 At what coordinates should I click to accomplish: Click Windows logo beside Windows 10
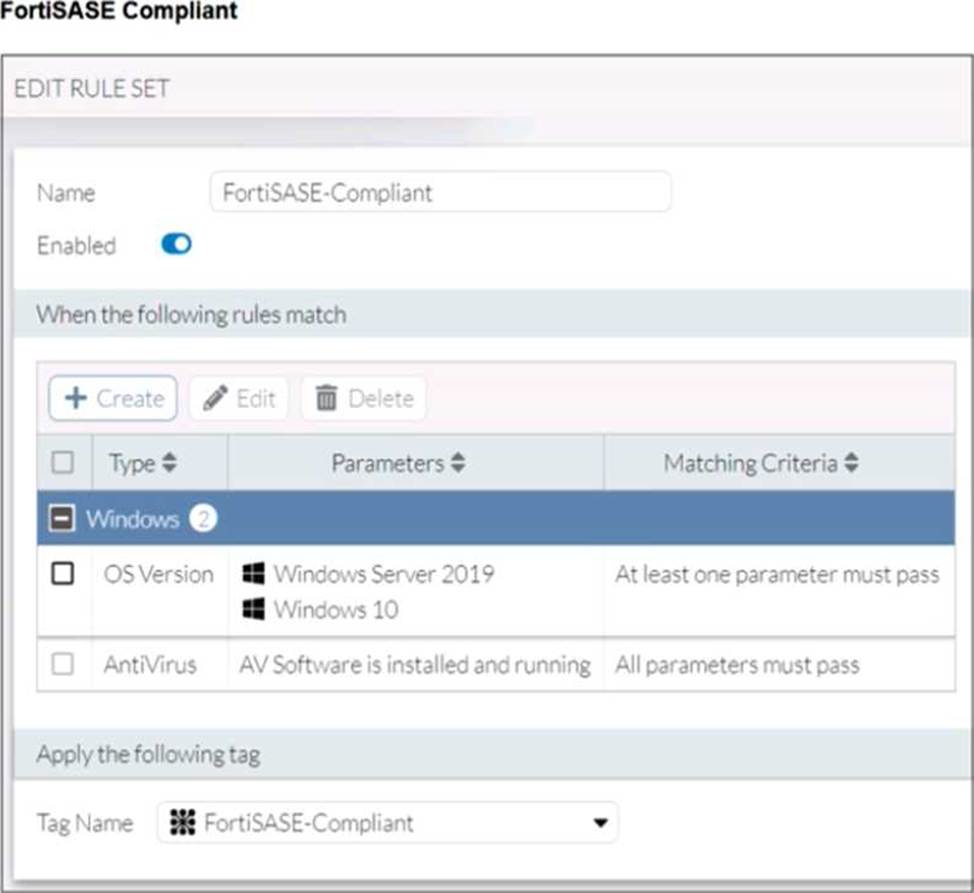(x=254, y=609)
